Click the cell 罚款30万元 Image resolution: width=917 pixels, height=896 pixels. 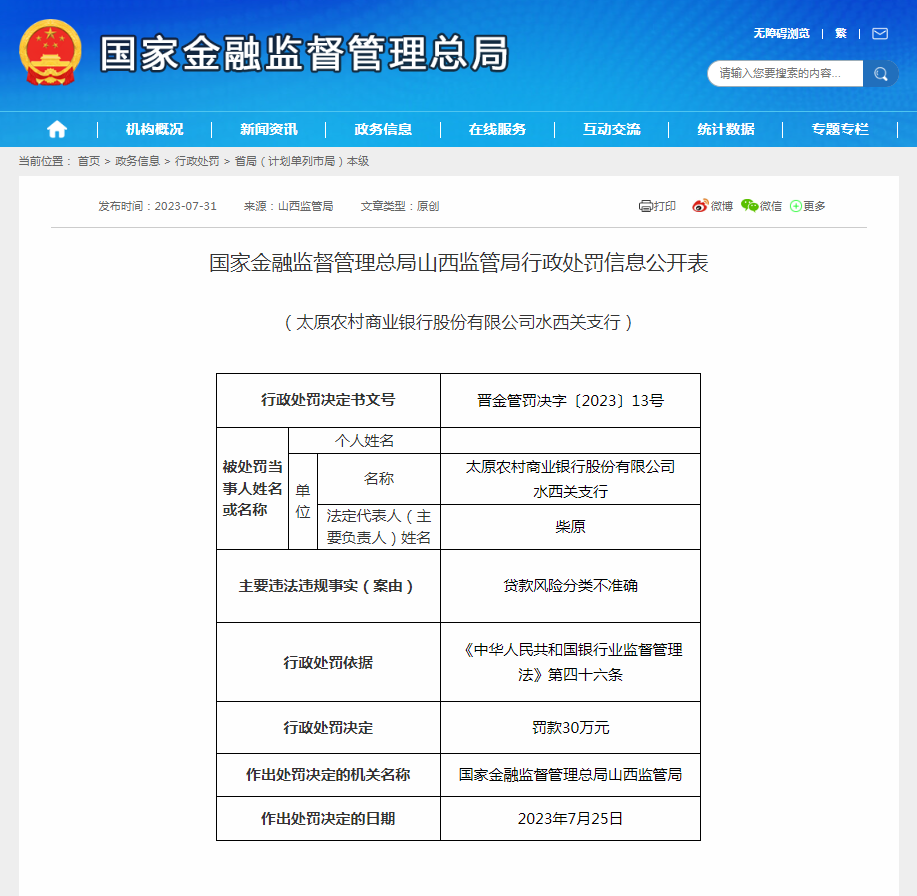tap(570, 728)
